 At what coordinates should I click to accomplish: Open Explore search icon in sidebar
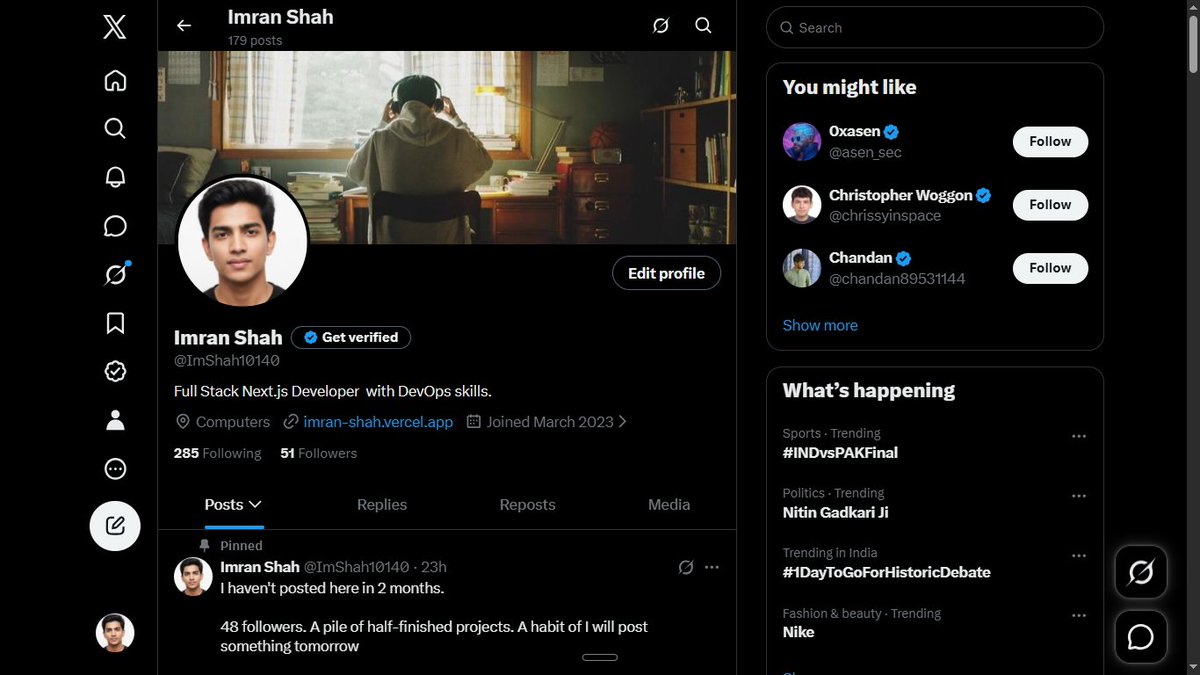pyautogui.click(x=115, y=128)
